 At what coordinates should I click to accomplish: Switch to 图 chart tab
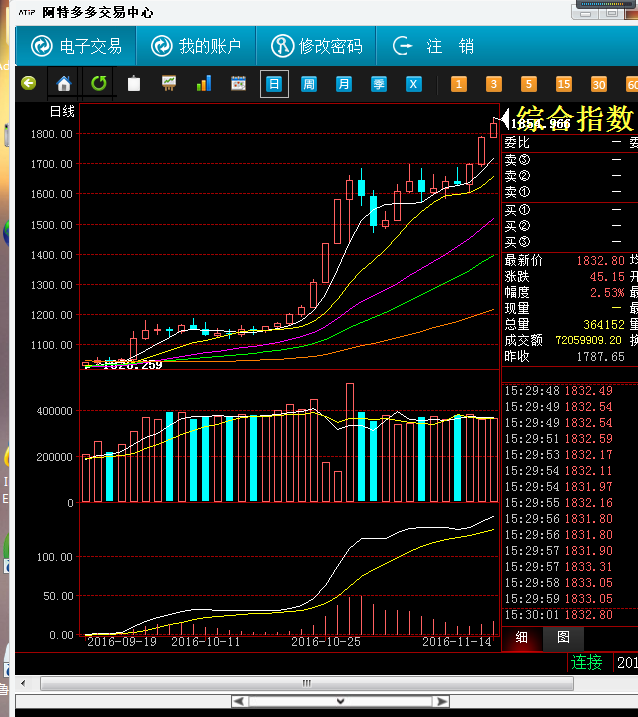[x=563, y=637]
